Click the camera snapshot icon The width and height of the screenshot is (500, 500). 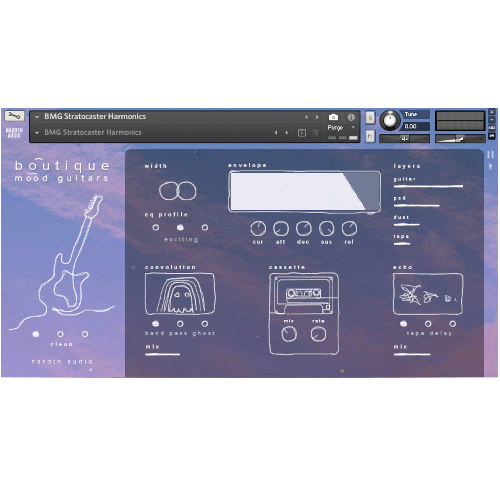pos(333,117)
